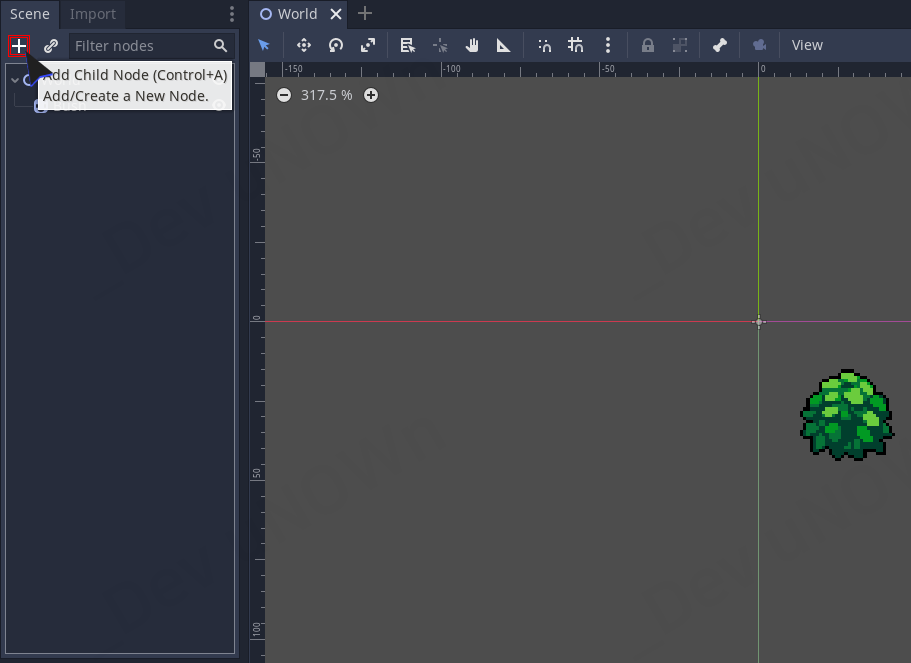Activate the Scale Mode tool
Image resolution: width=911 pixels, height=663 pixels.
[x=368, y=45]
